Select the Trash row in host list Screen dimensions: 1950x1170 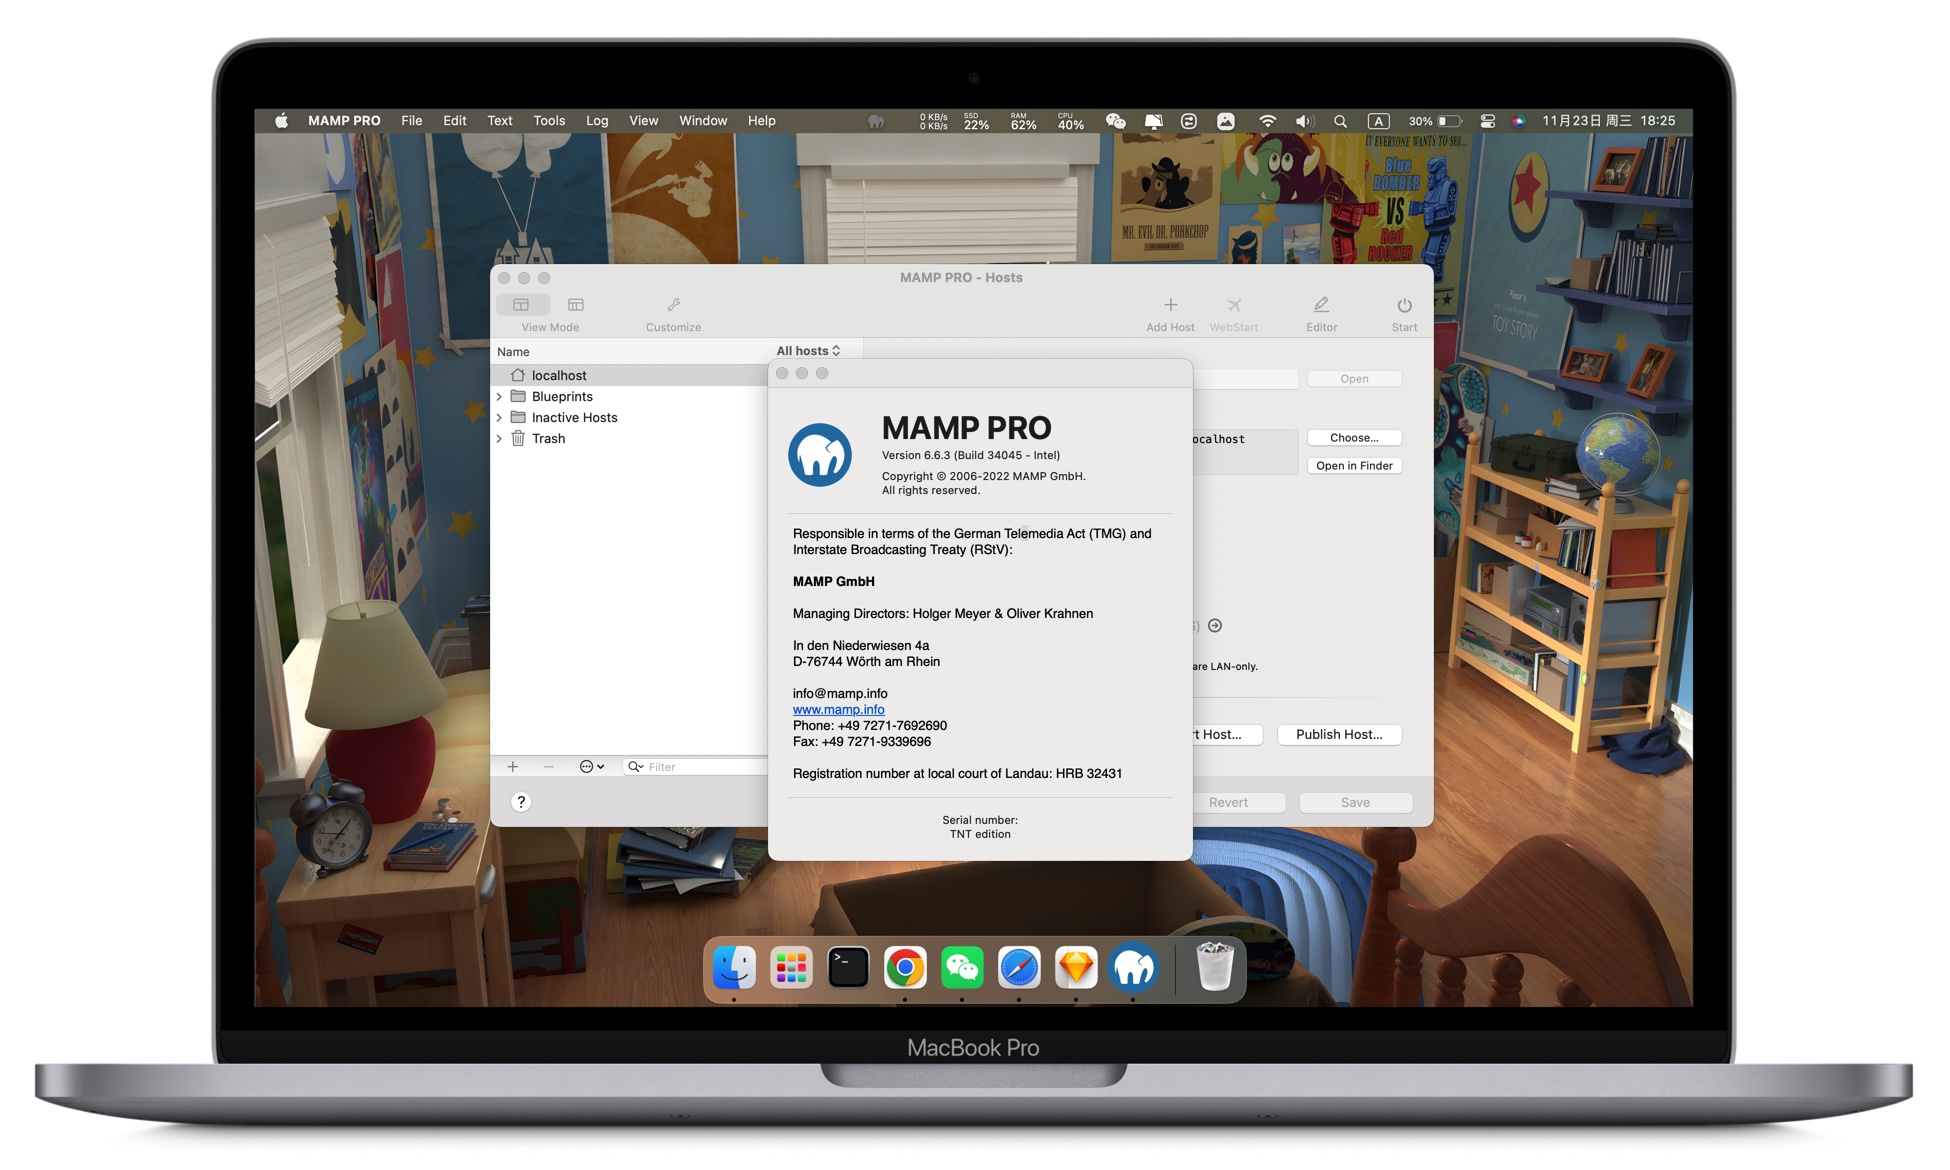coord(630,438)
